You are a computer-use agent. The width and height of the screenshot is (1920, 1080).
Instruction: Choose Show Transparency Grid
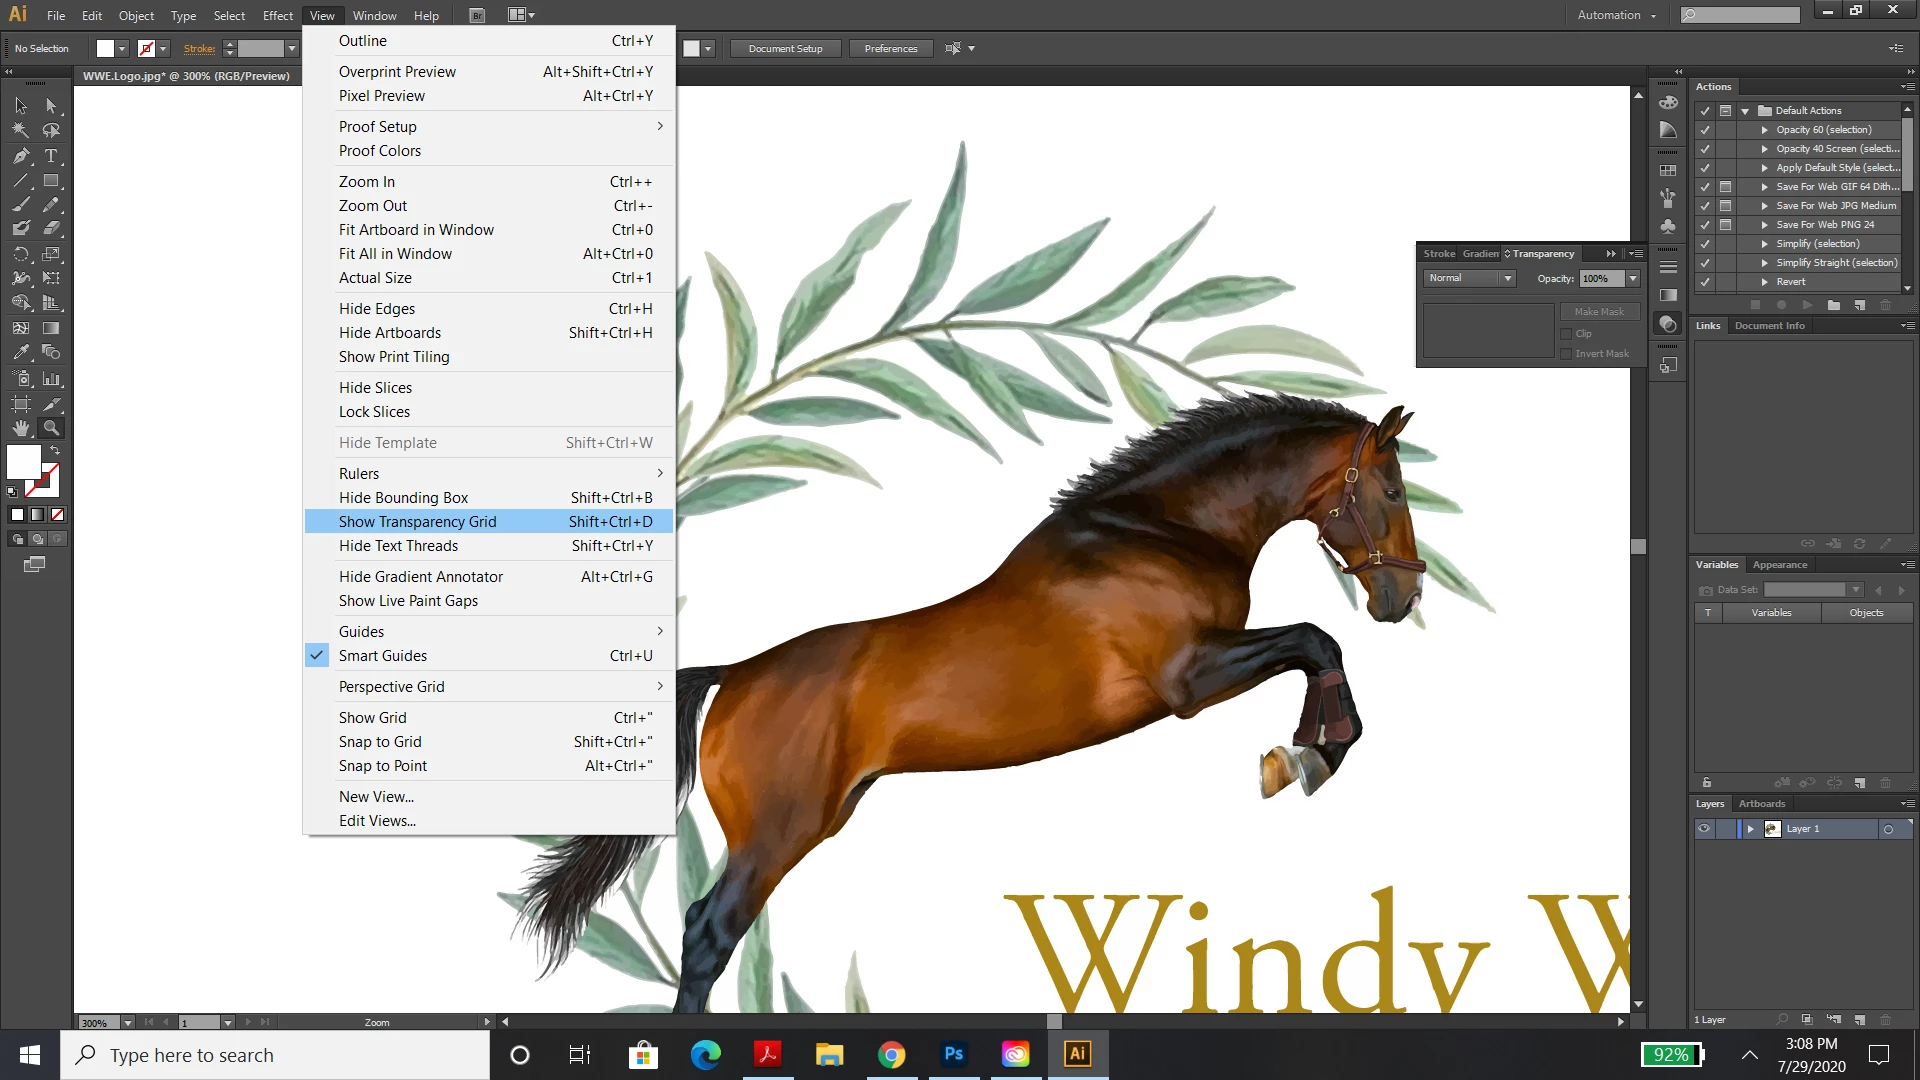[418, 522]
